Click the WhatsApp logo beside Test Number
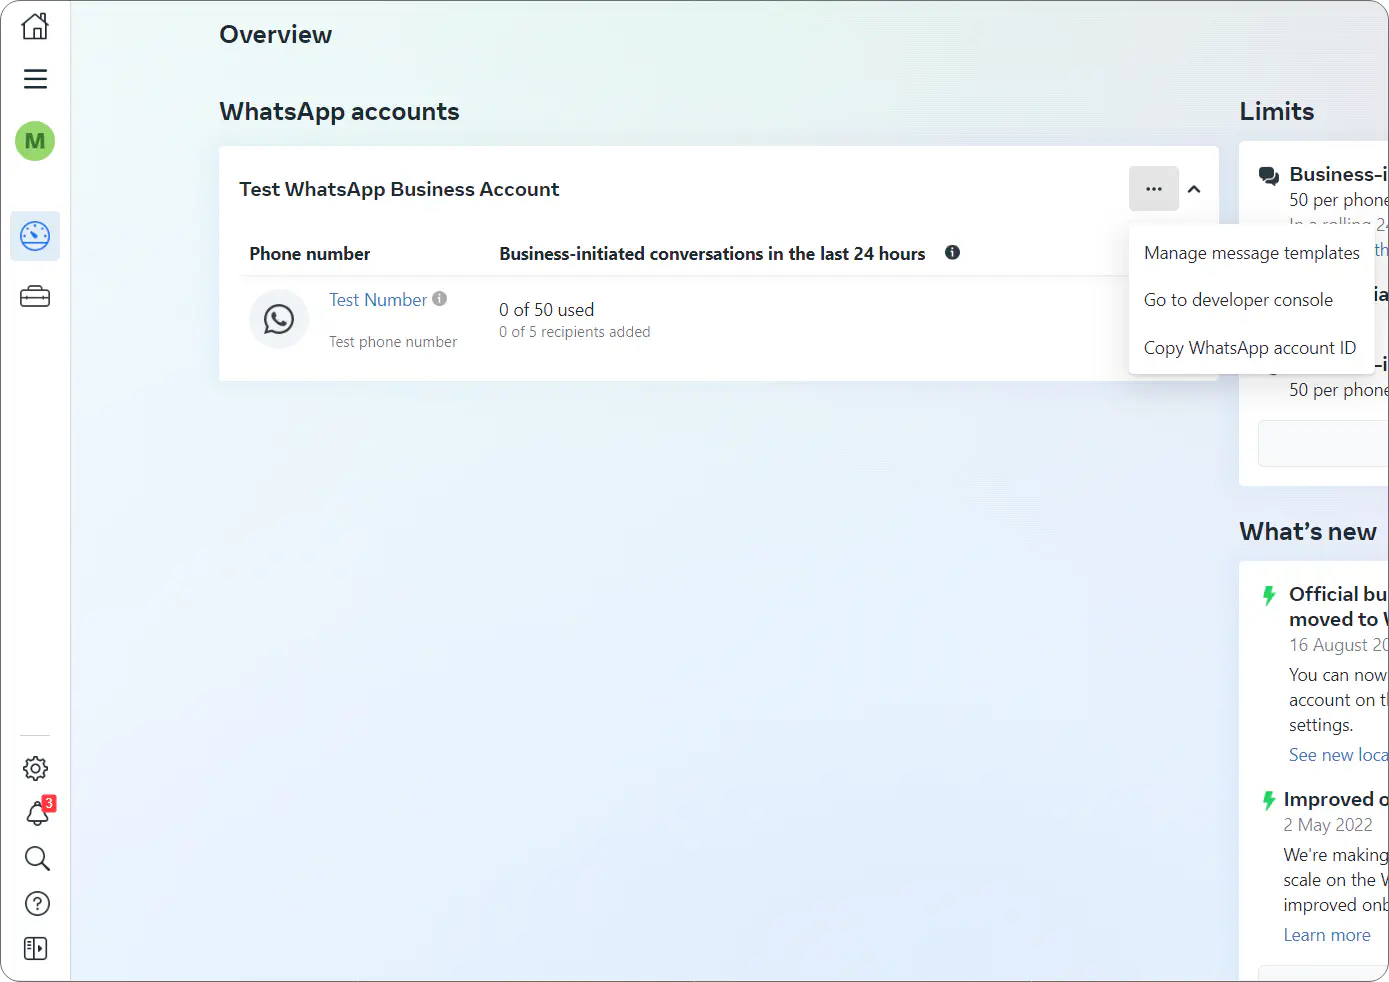The image size is (1389, 982). 279,319
